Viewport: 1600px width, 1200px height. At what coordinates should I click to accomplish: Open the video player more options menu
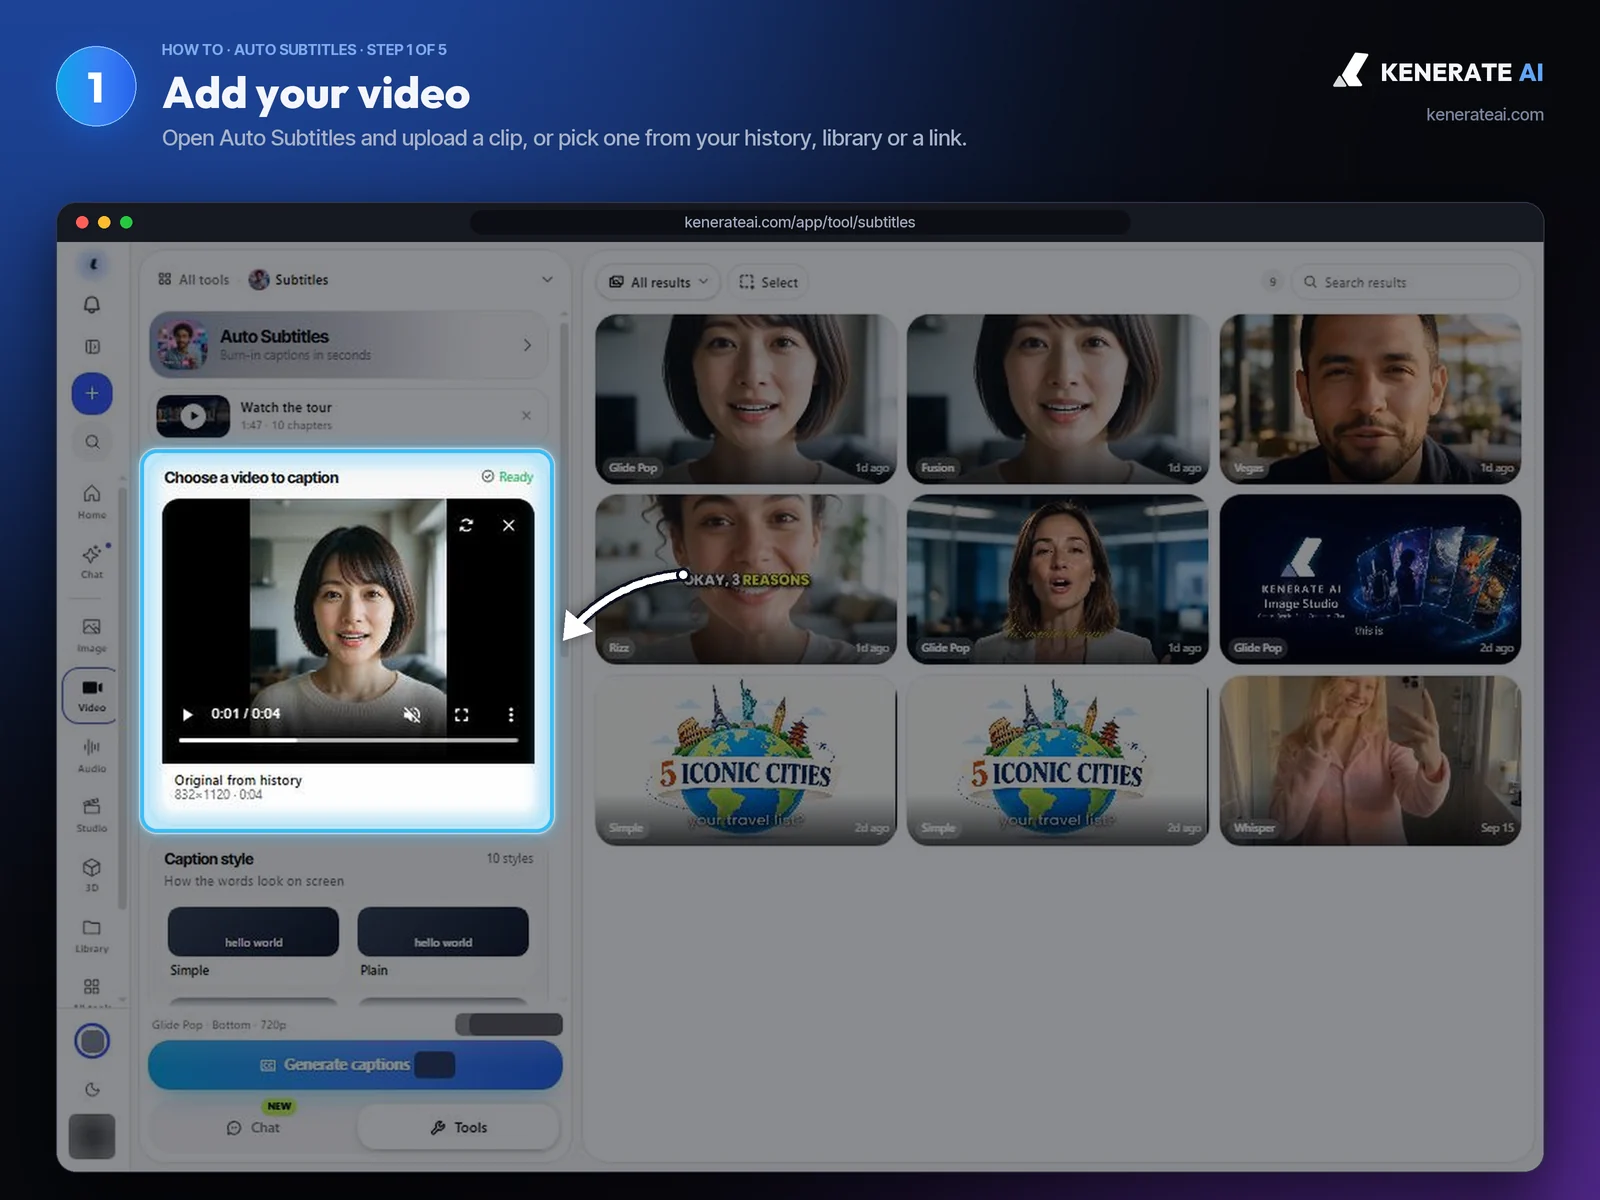click(x=511, y=714)
